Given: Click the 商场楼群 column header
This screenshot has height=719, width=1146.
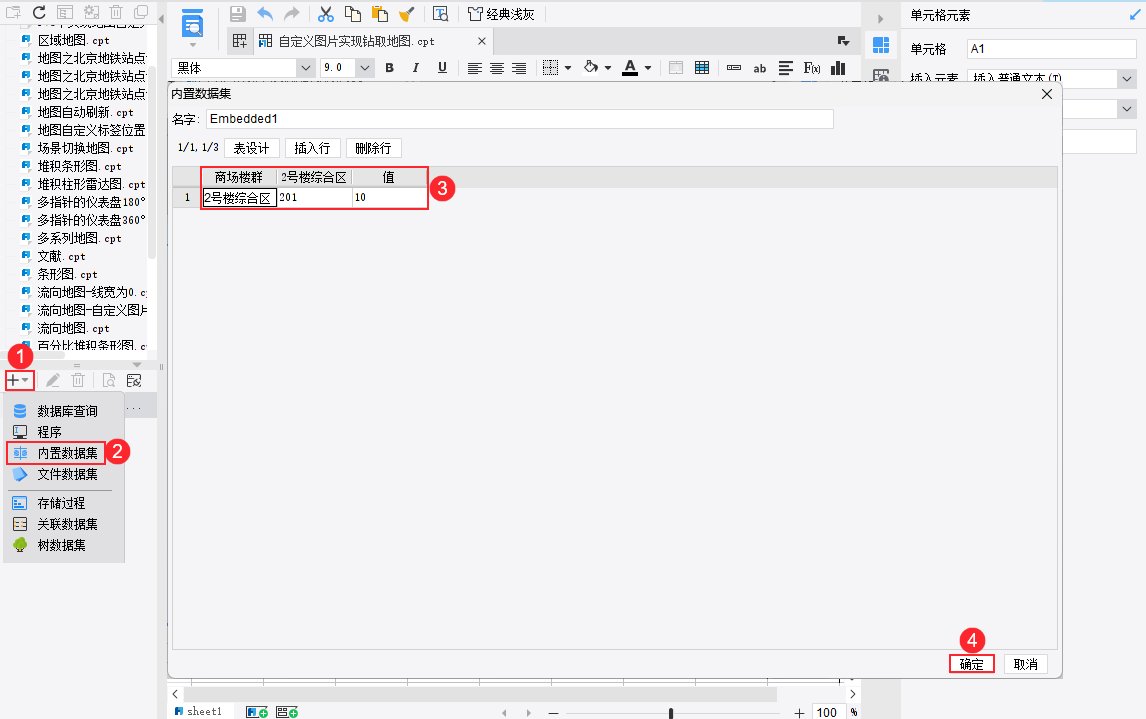Looking at the screenshot, I should (x=239, y=178).
